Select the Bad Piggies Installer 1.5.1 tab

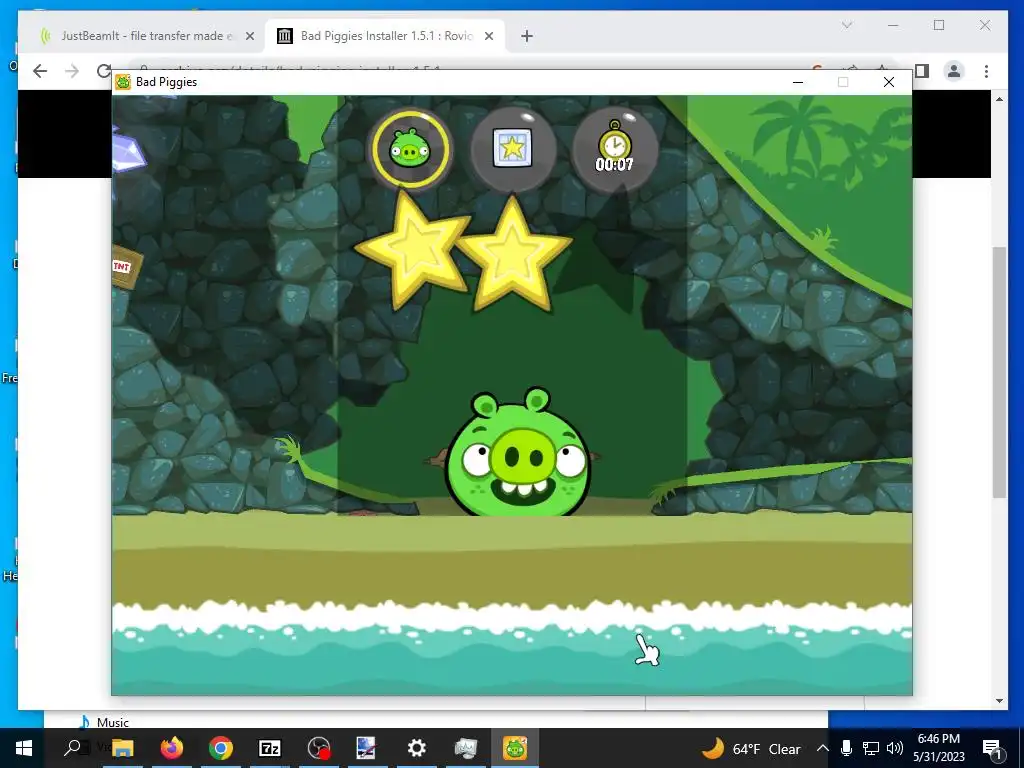[386, 35]
